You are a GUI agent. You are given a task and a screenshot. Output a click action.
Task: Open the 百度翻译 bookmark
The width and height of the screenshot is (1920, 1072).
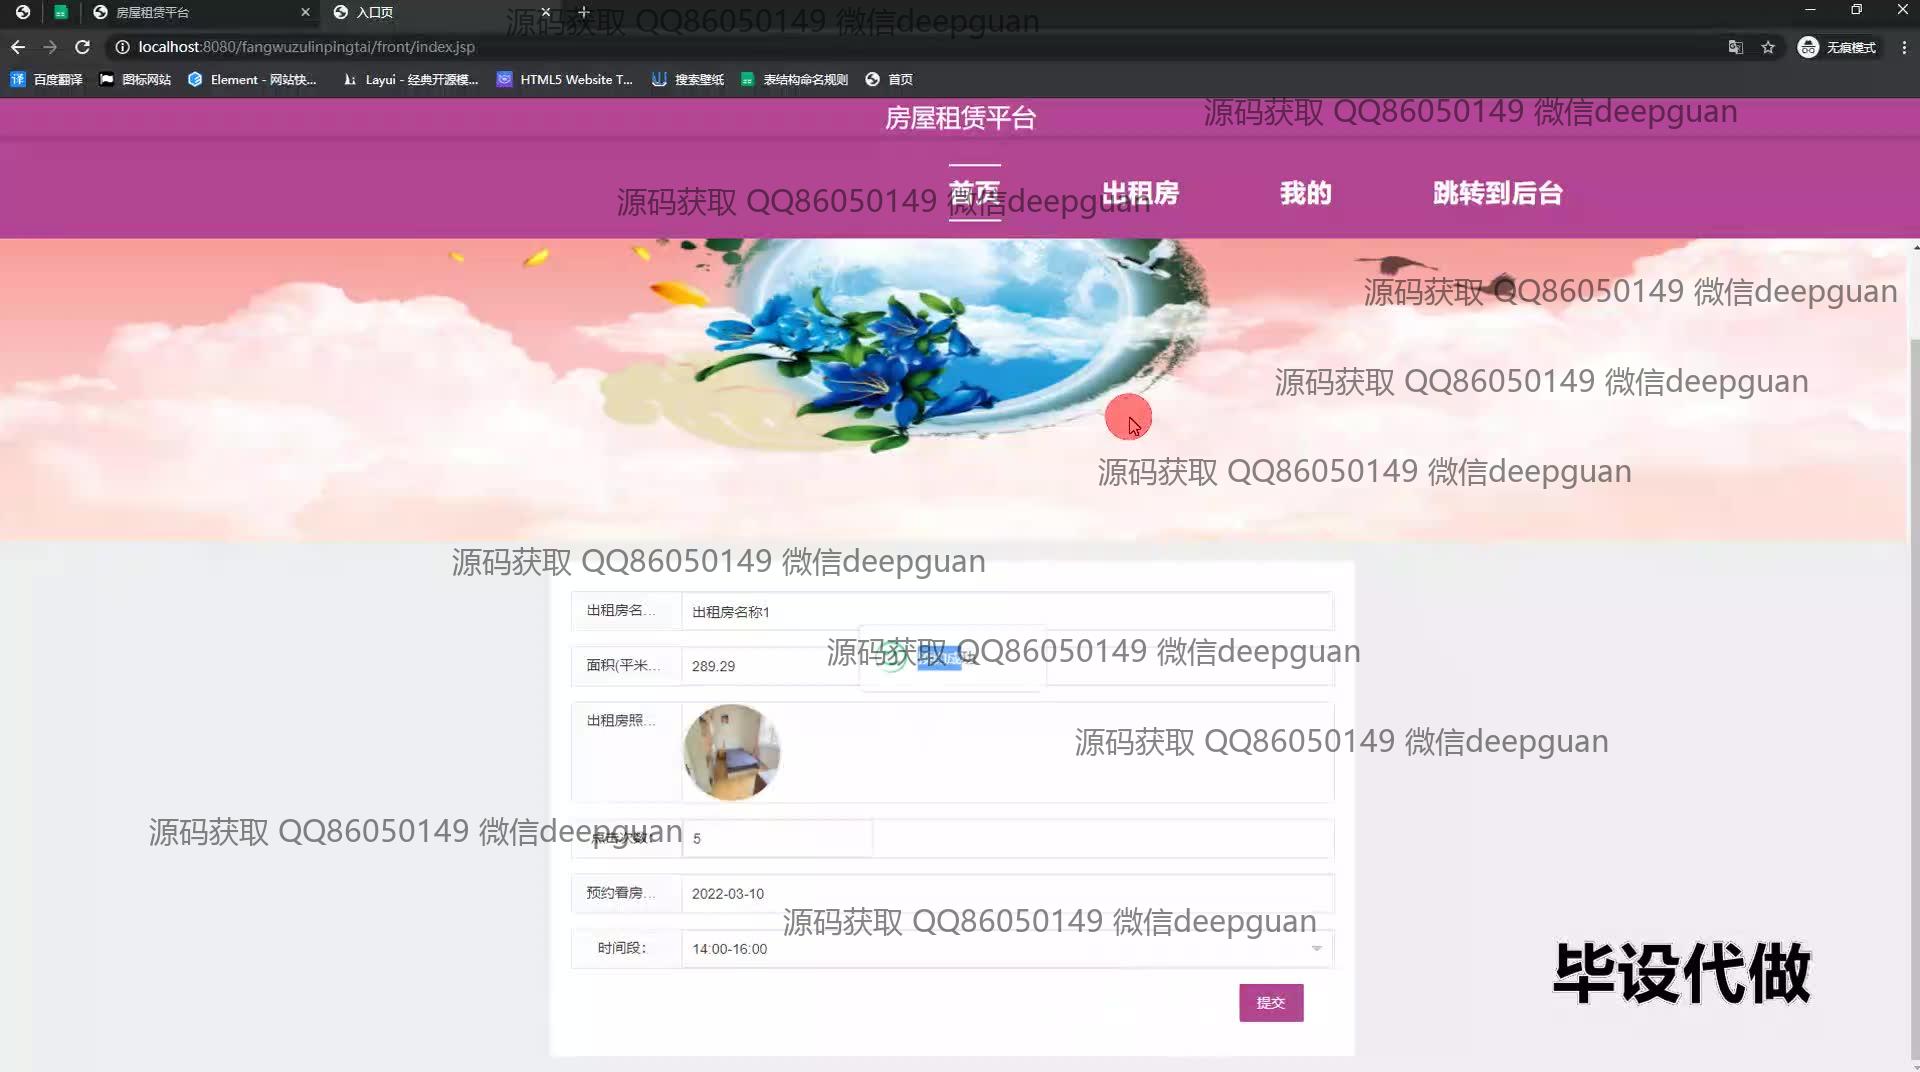click(x=47, y=80)
